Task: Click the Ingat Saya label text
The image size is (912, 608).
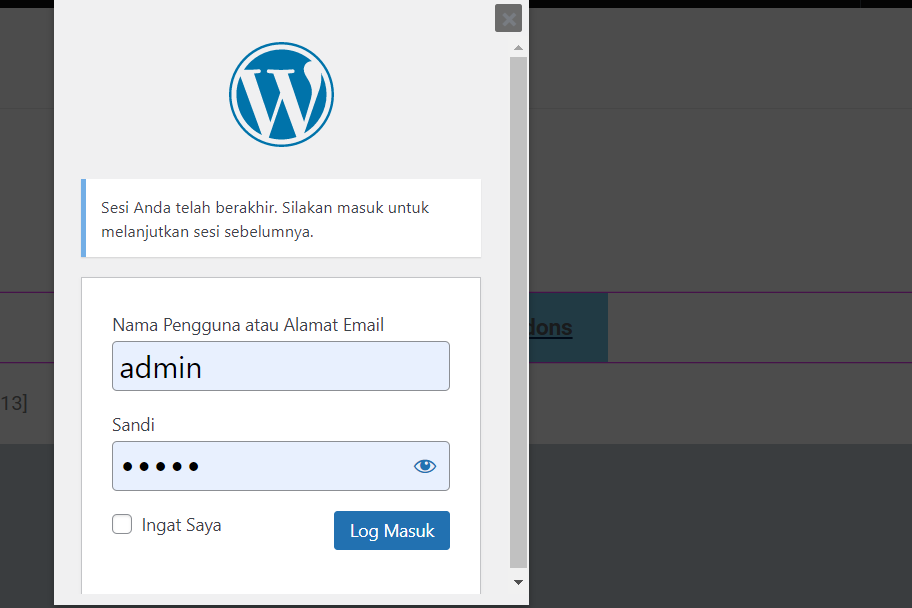Action: pos(181,525)
